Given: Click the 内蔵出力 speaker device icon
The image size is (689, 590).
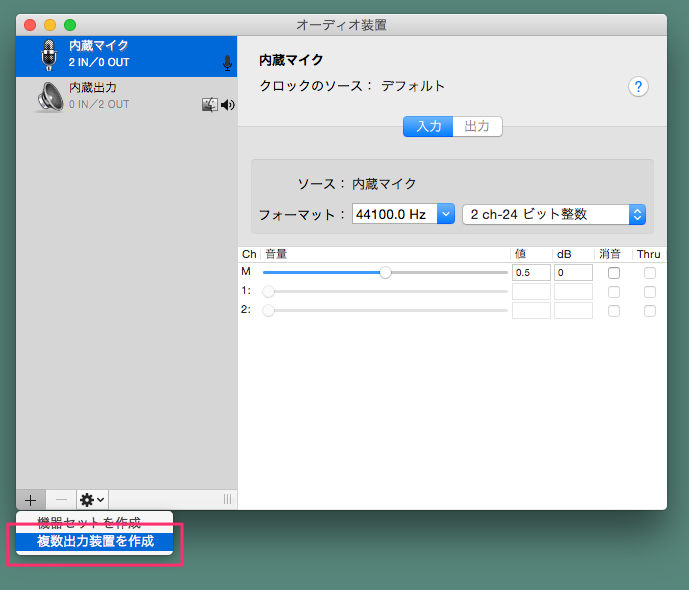Looking at the screenshot, I should pos(50,97).
